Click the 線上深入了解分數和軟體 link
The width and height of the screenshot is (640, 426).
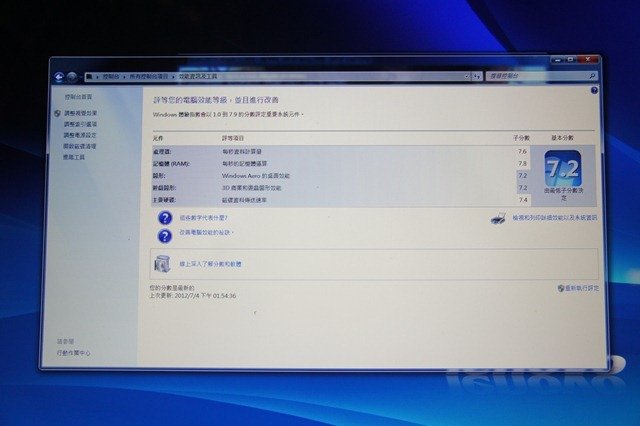[211, 264]
